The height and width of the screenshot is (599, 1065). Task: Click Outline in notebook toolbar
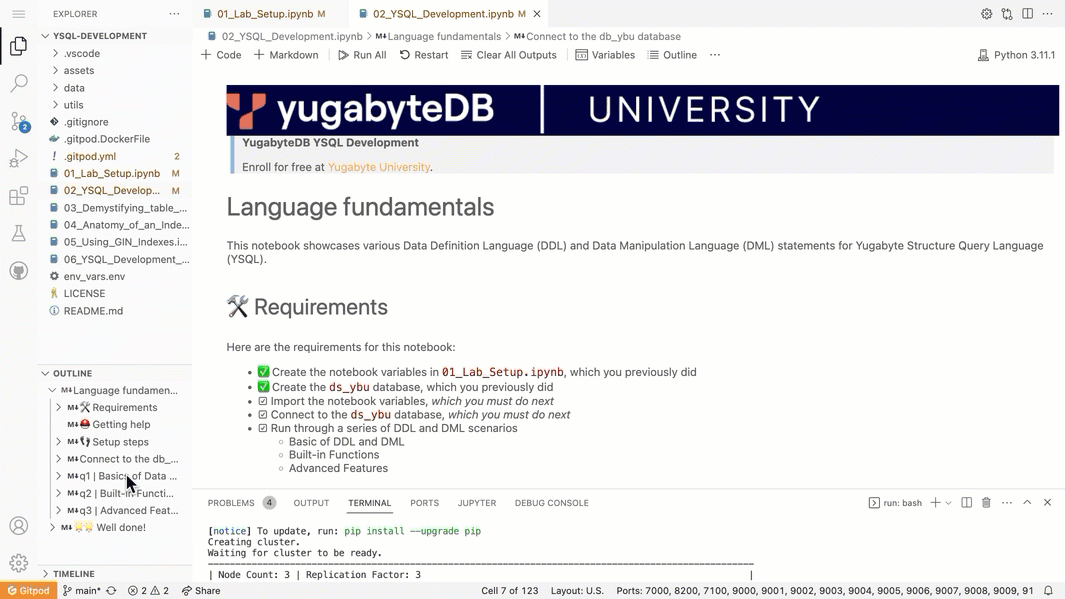pos(672,55)
